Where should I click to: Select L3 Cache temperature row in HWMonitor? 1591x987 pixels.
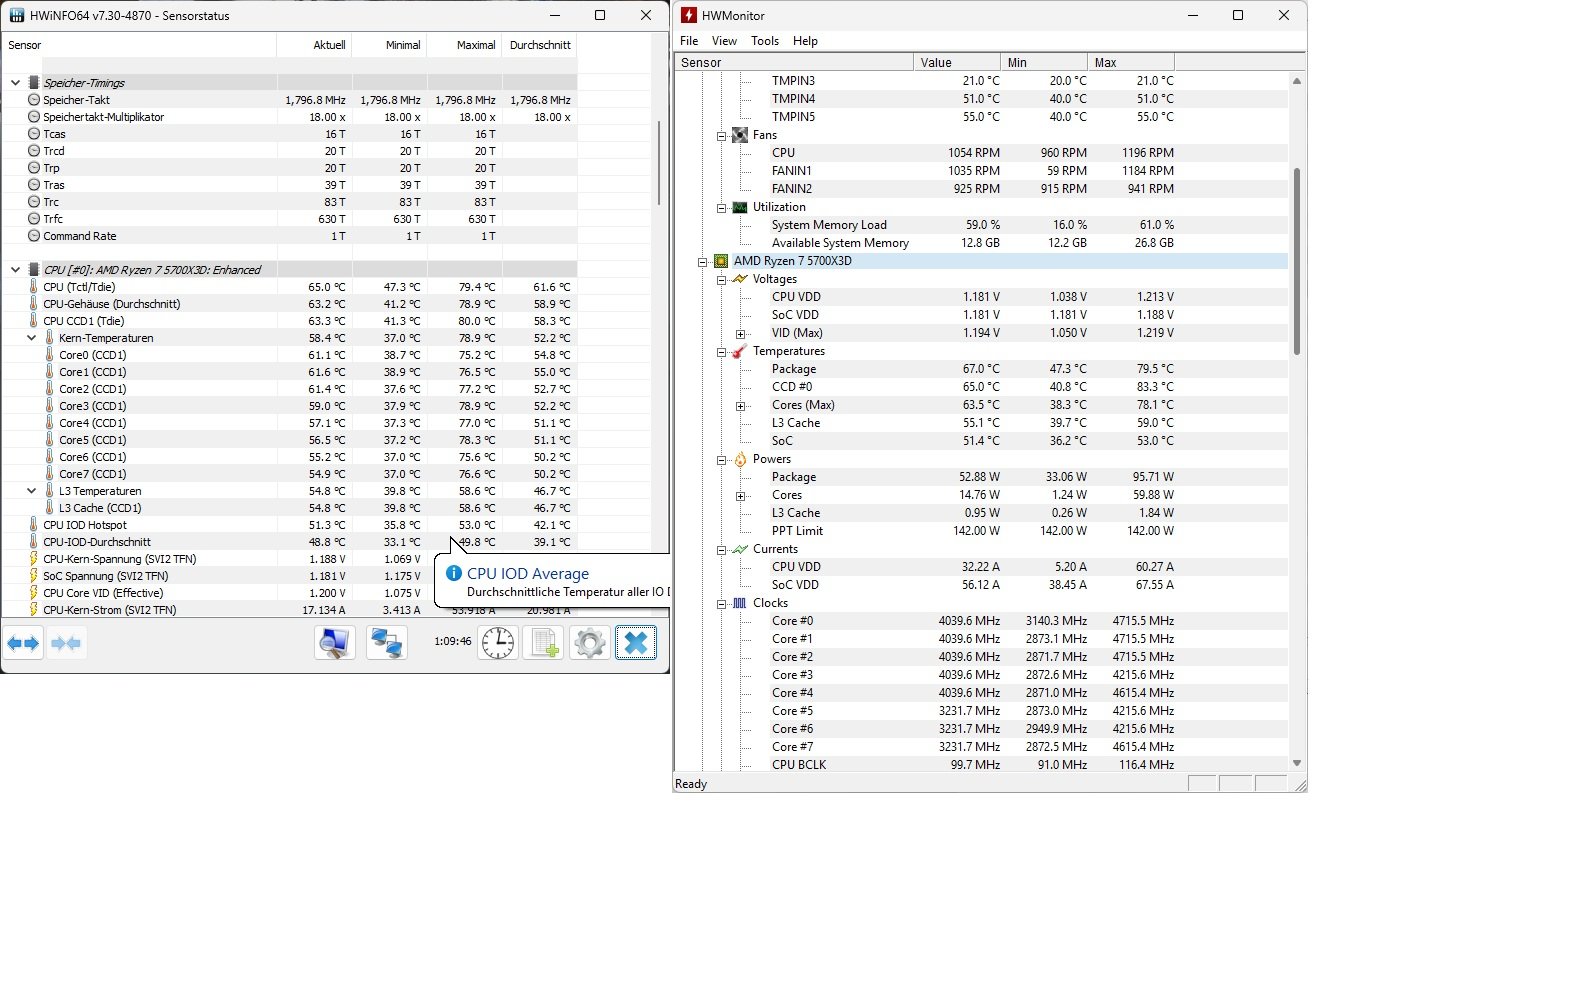981,423
